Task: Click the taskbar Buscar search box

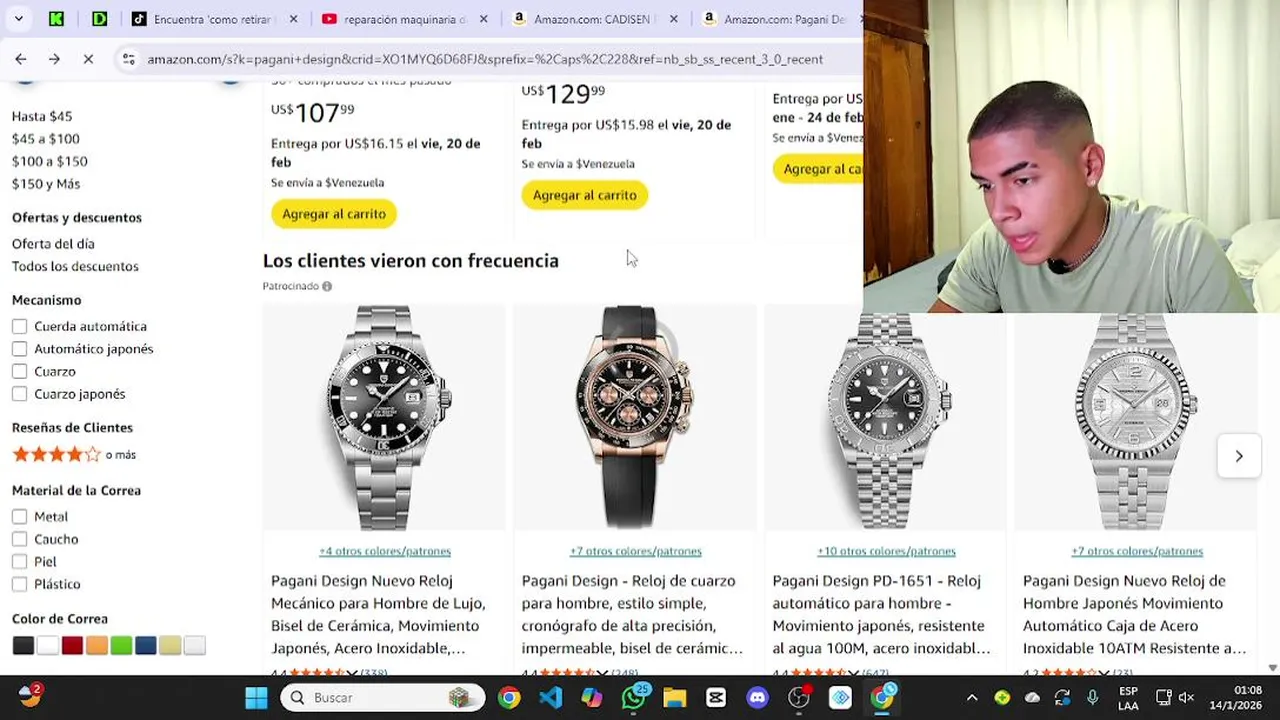Action: (x=382, y=697)
